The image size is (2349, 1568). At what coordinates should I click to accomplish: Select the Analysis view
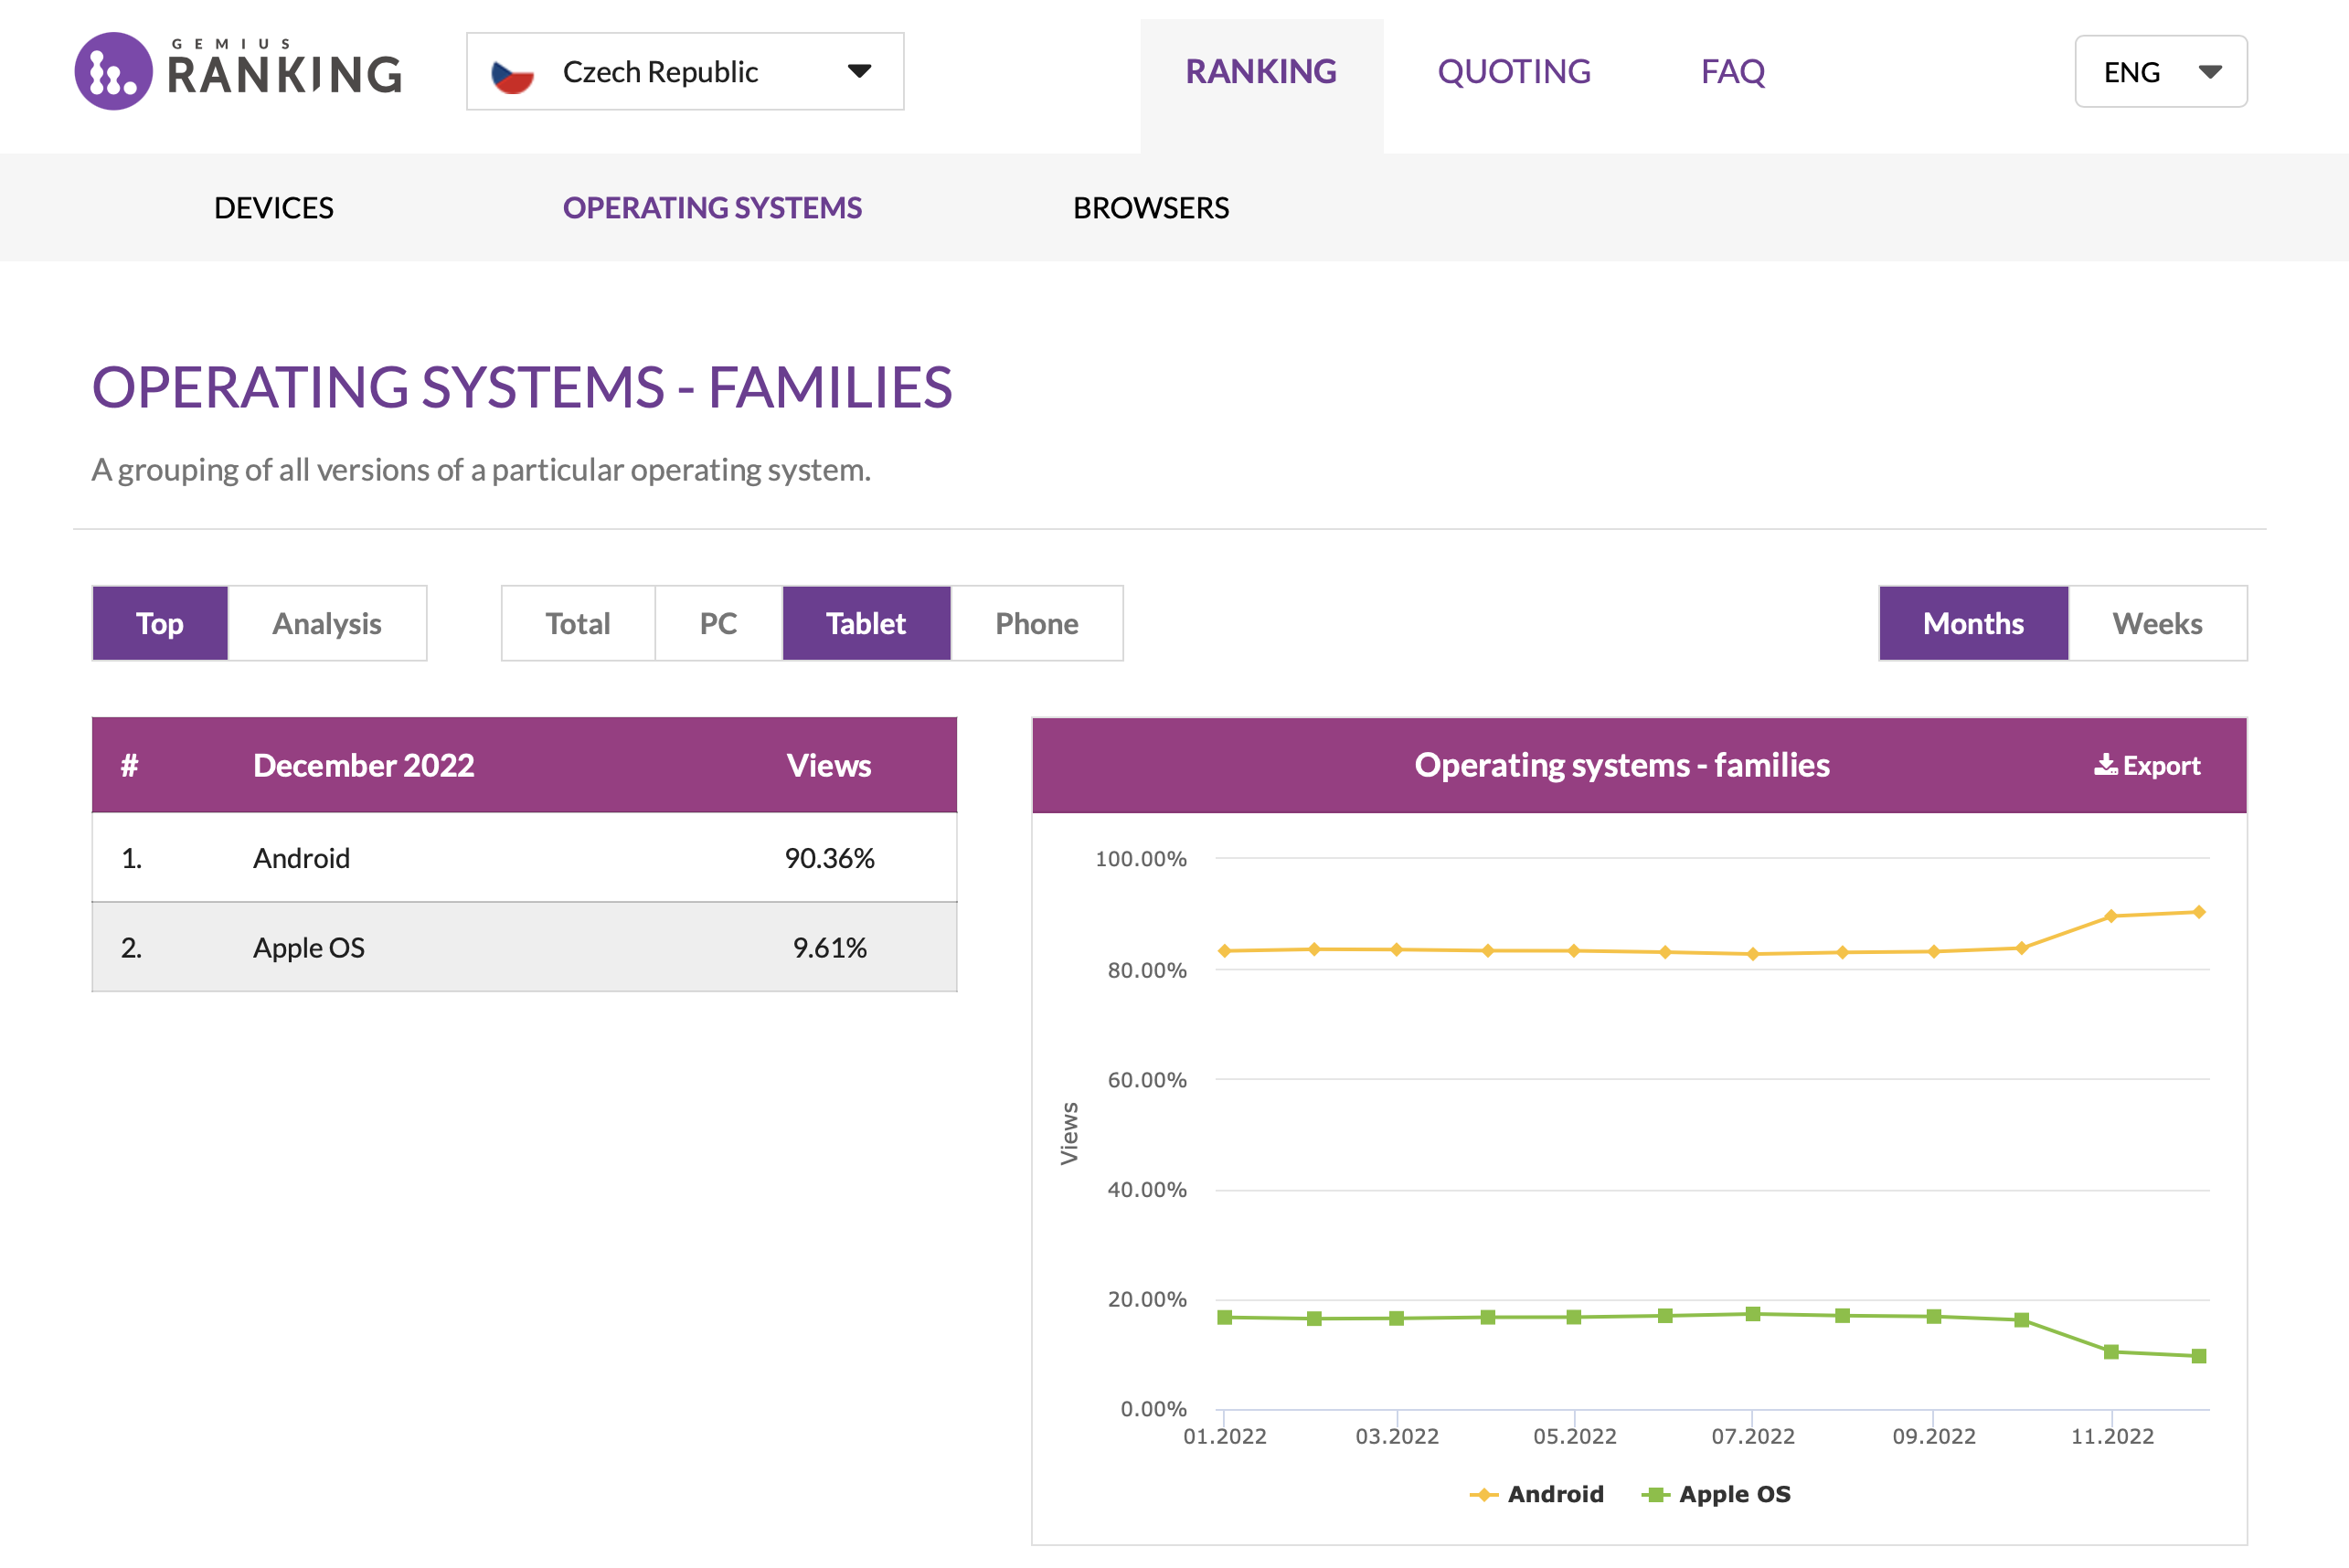click(x=326, y=623)
